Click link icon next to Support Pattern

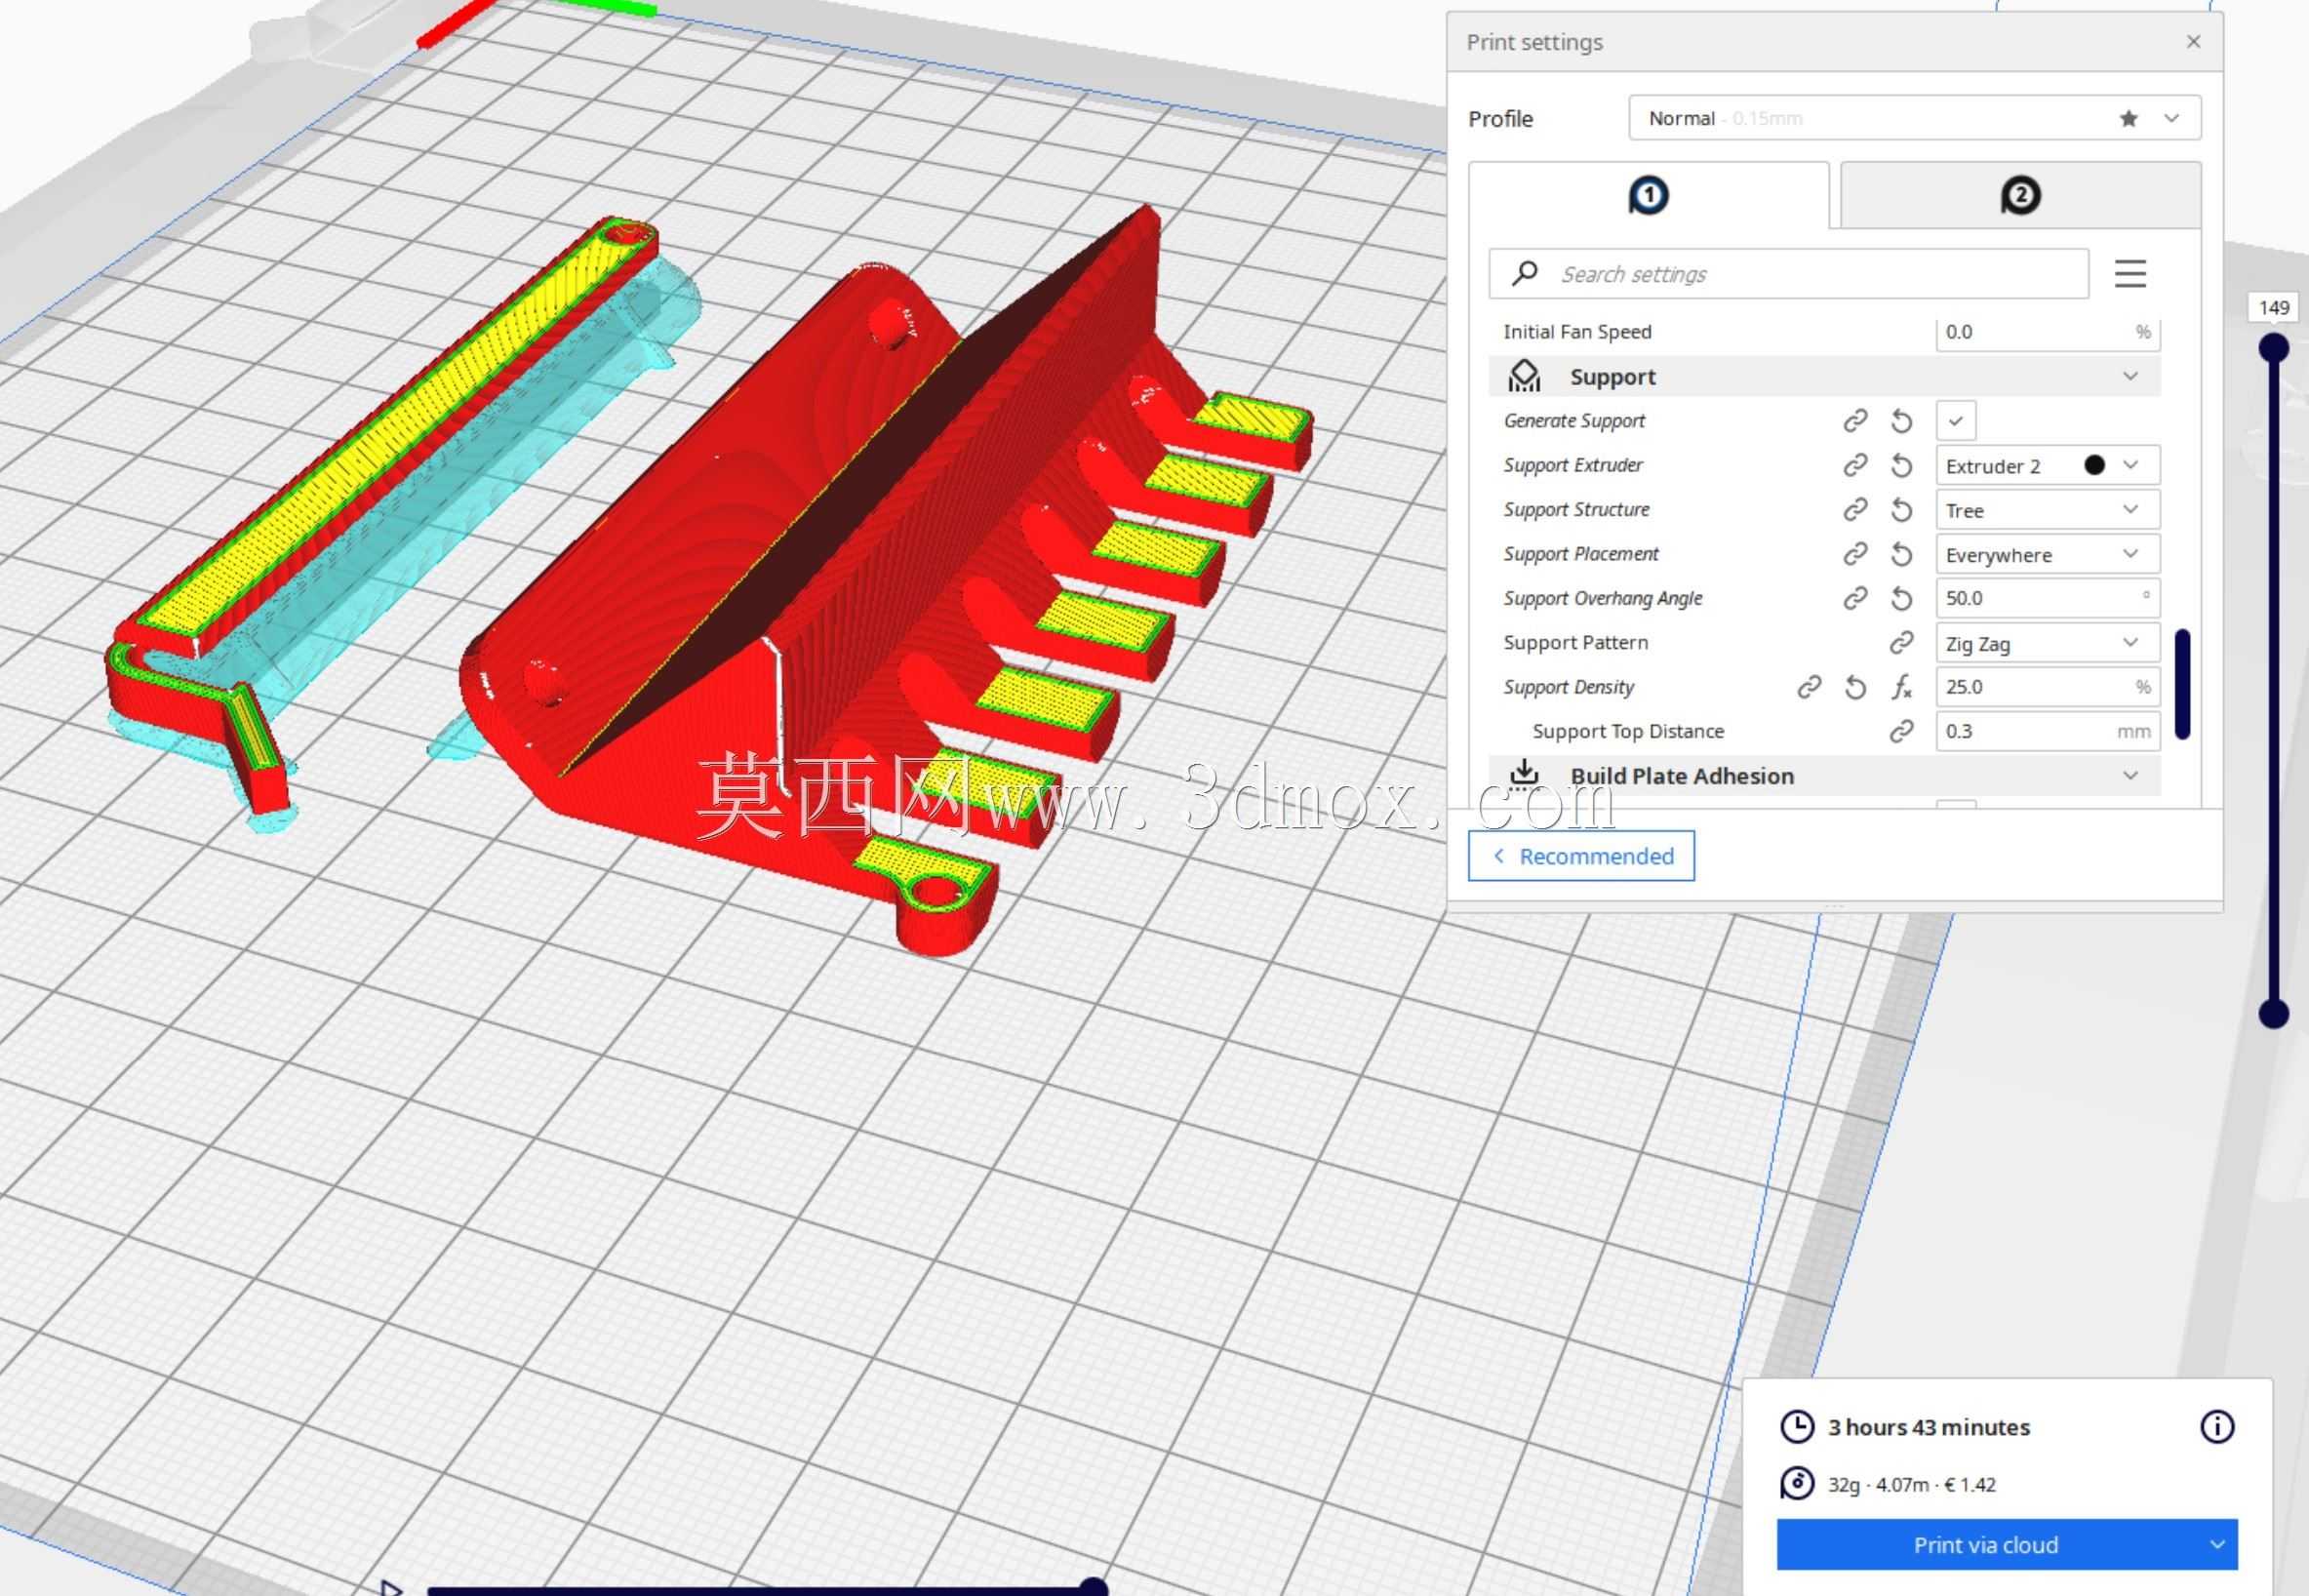click(1901, 643)
